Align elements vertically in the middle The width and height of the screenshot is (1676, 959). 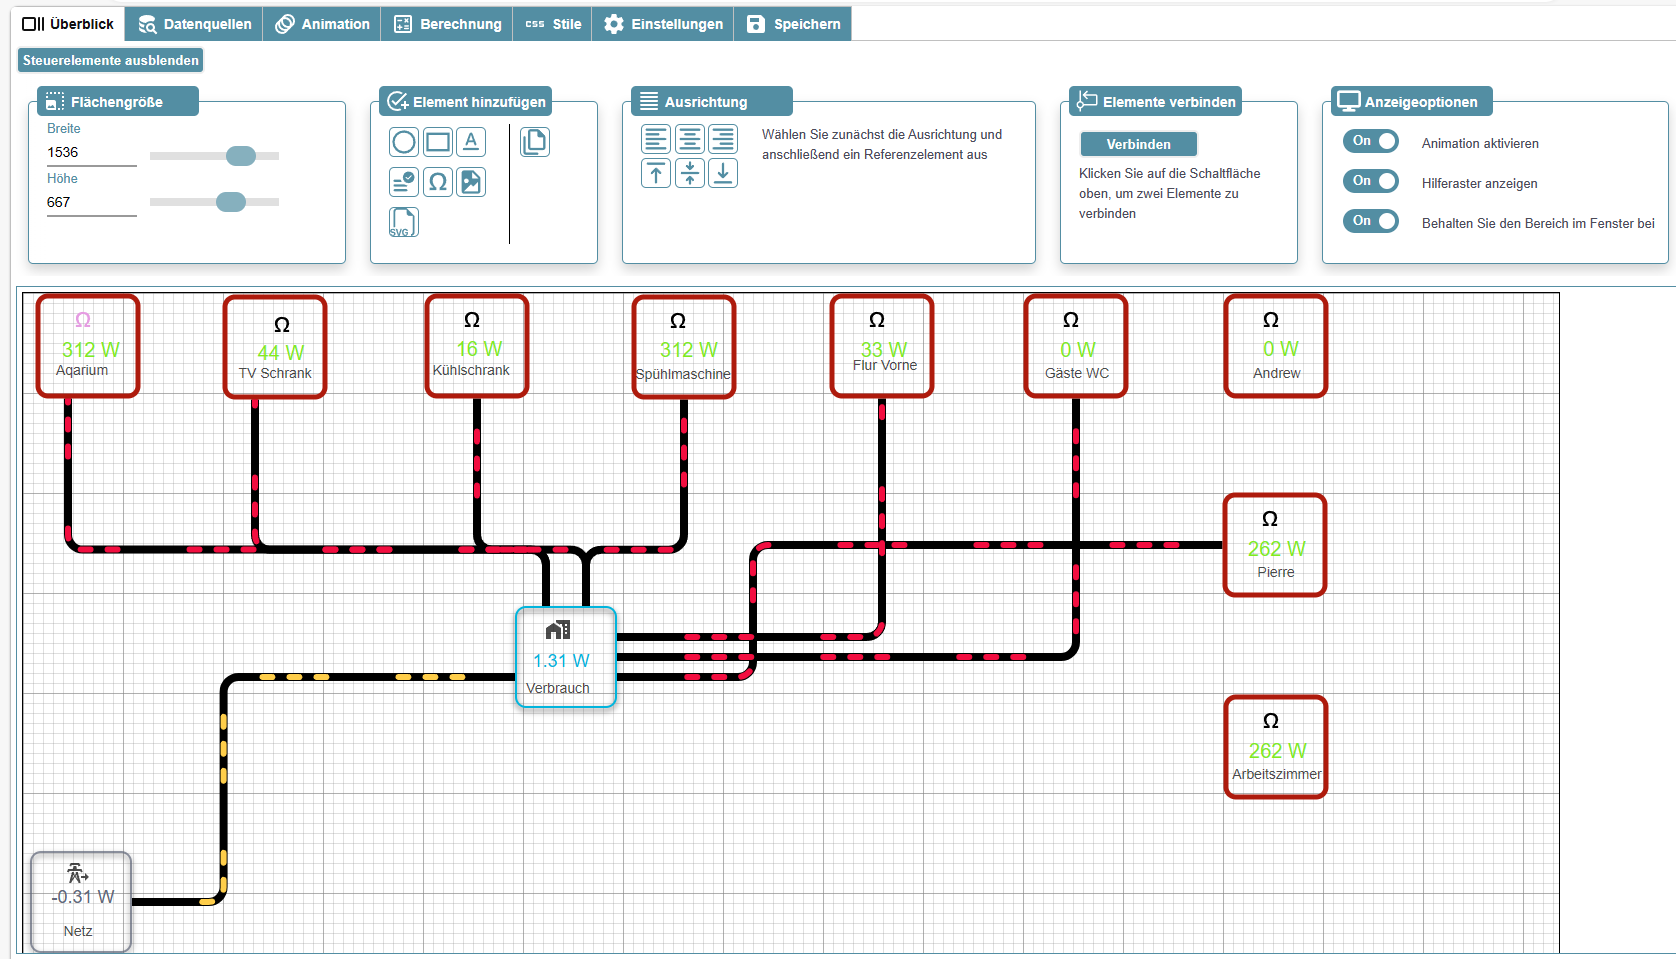pyautogui.click(x=690, y=173)
